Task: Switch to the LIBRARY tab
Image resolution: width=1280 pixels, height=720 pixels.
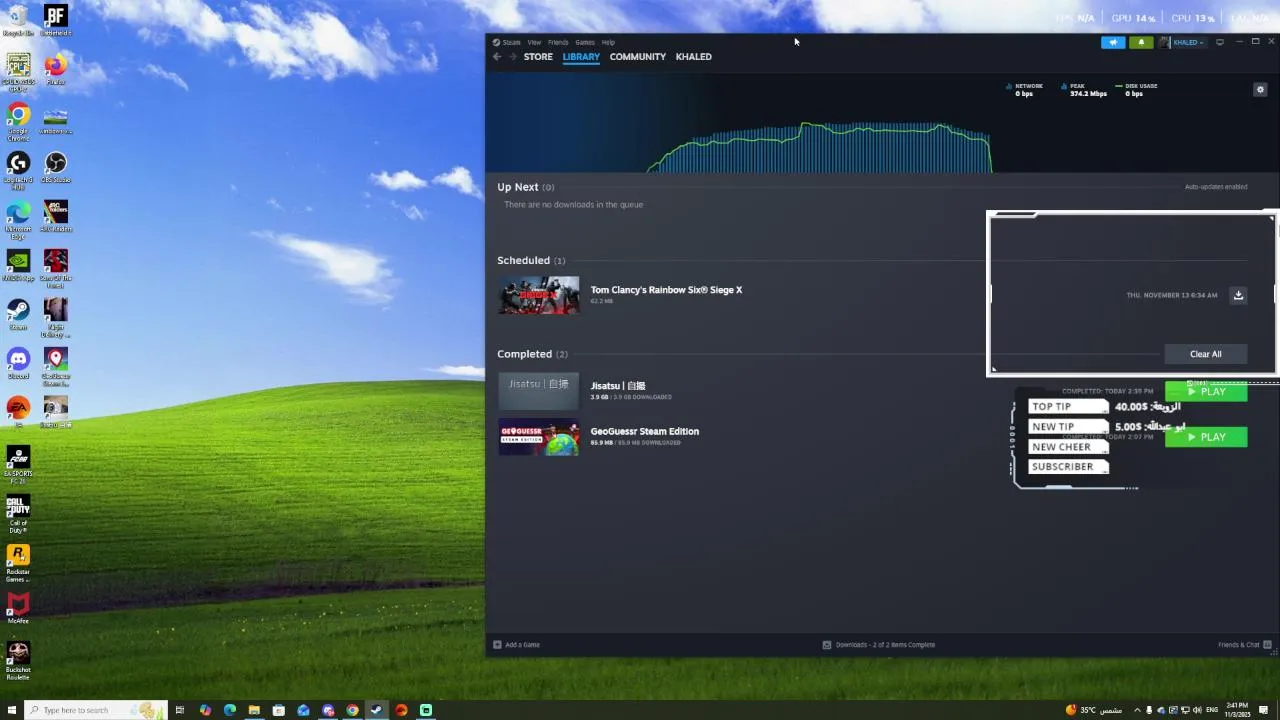Action: 581,57
